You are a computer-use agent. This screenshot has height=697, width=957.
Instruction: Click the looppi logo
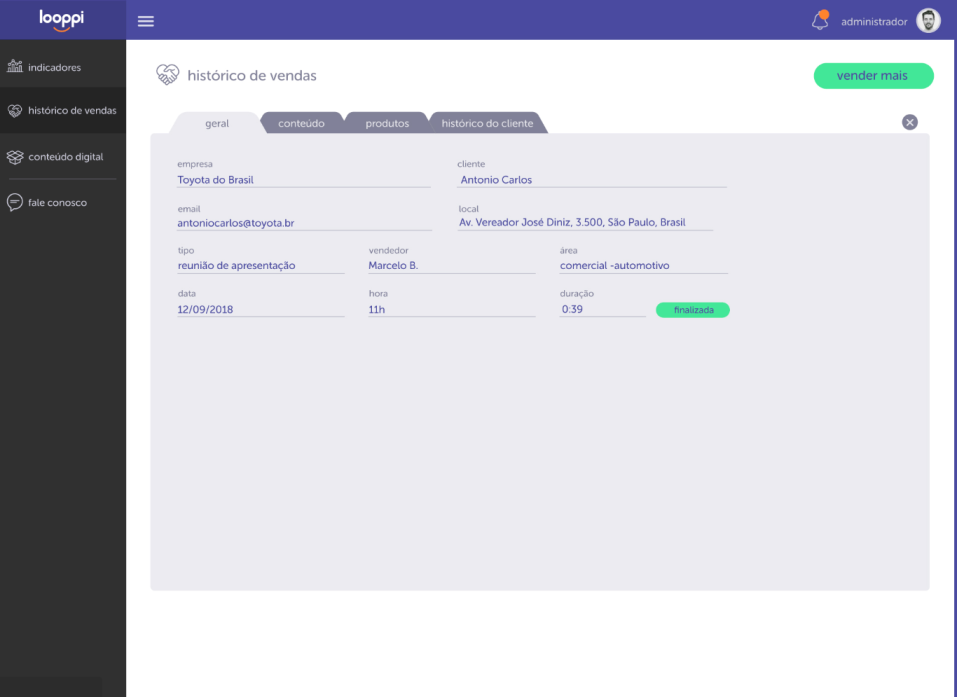coord(62,20)
